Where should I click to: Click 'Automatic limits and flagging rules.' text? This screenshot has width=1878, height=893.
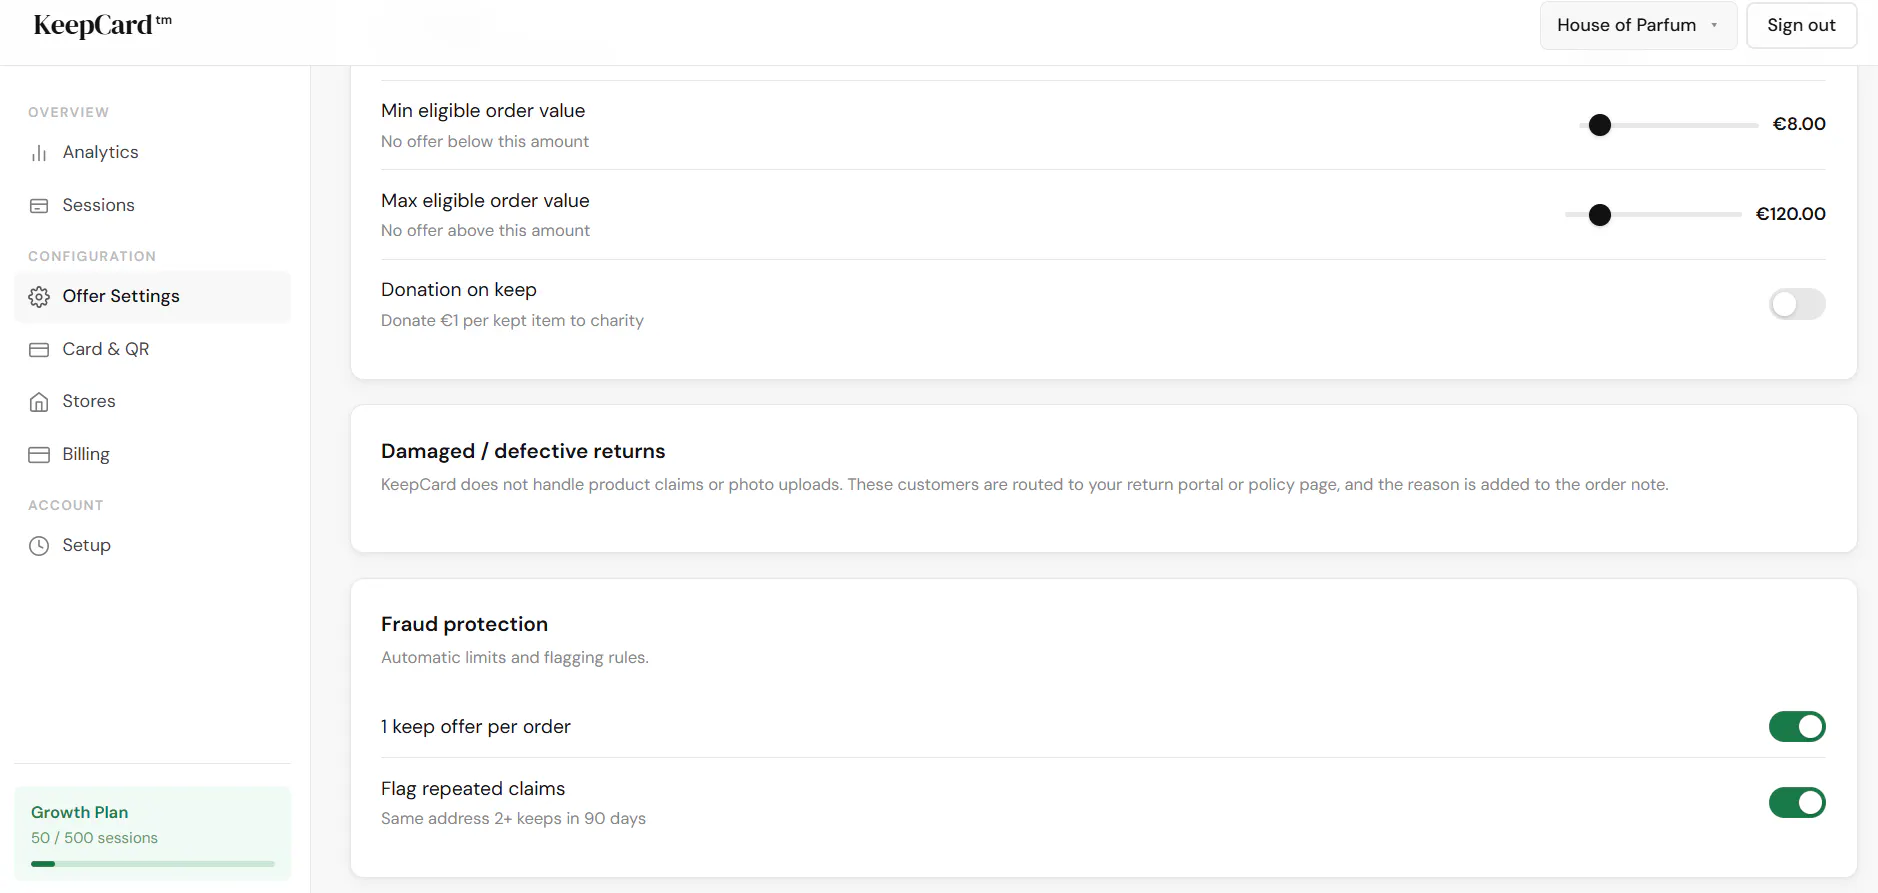coord(515,658)
